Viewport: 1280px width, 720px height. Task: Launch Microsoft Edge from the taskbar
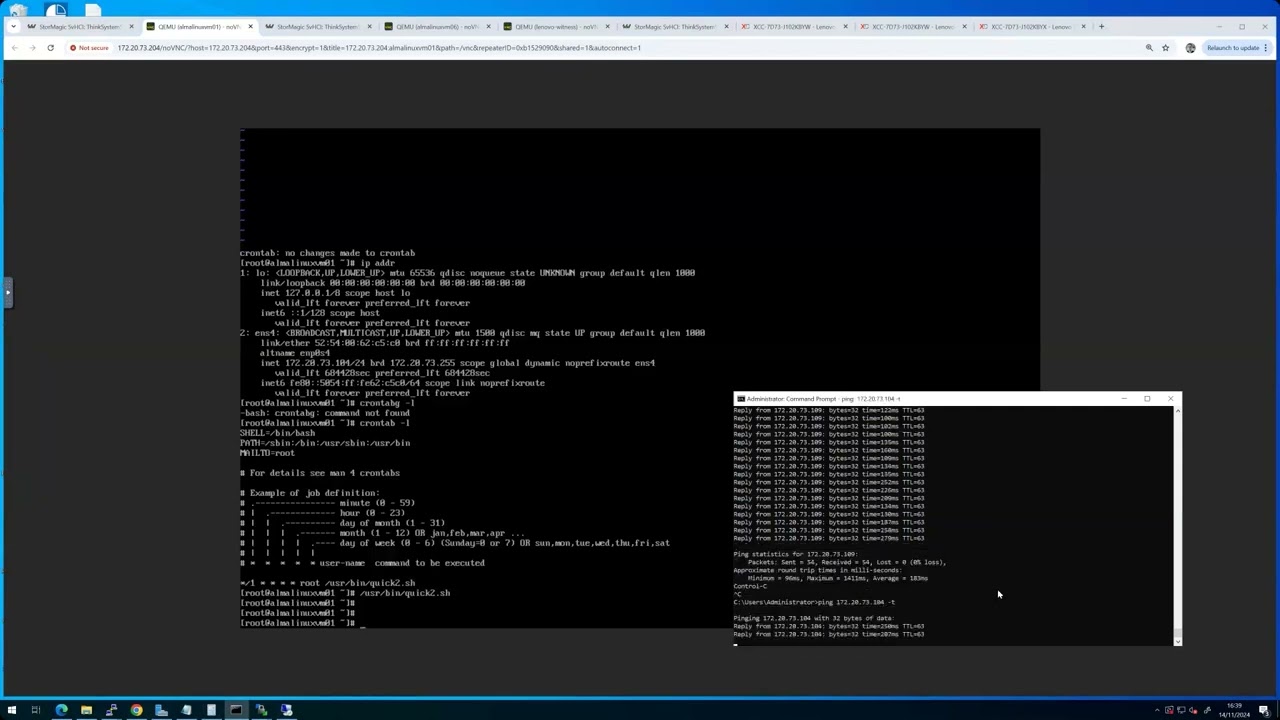coord(62,710)
